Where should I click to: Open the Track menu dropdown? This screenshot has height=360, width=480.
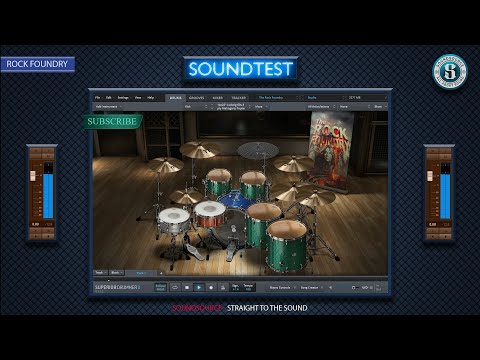tap(100, 273)
